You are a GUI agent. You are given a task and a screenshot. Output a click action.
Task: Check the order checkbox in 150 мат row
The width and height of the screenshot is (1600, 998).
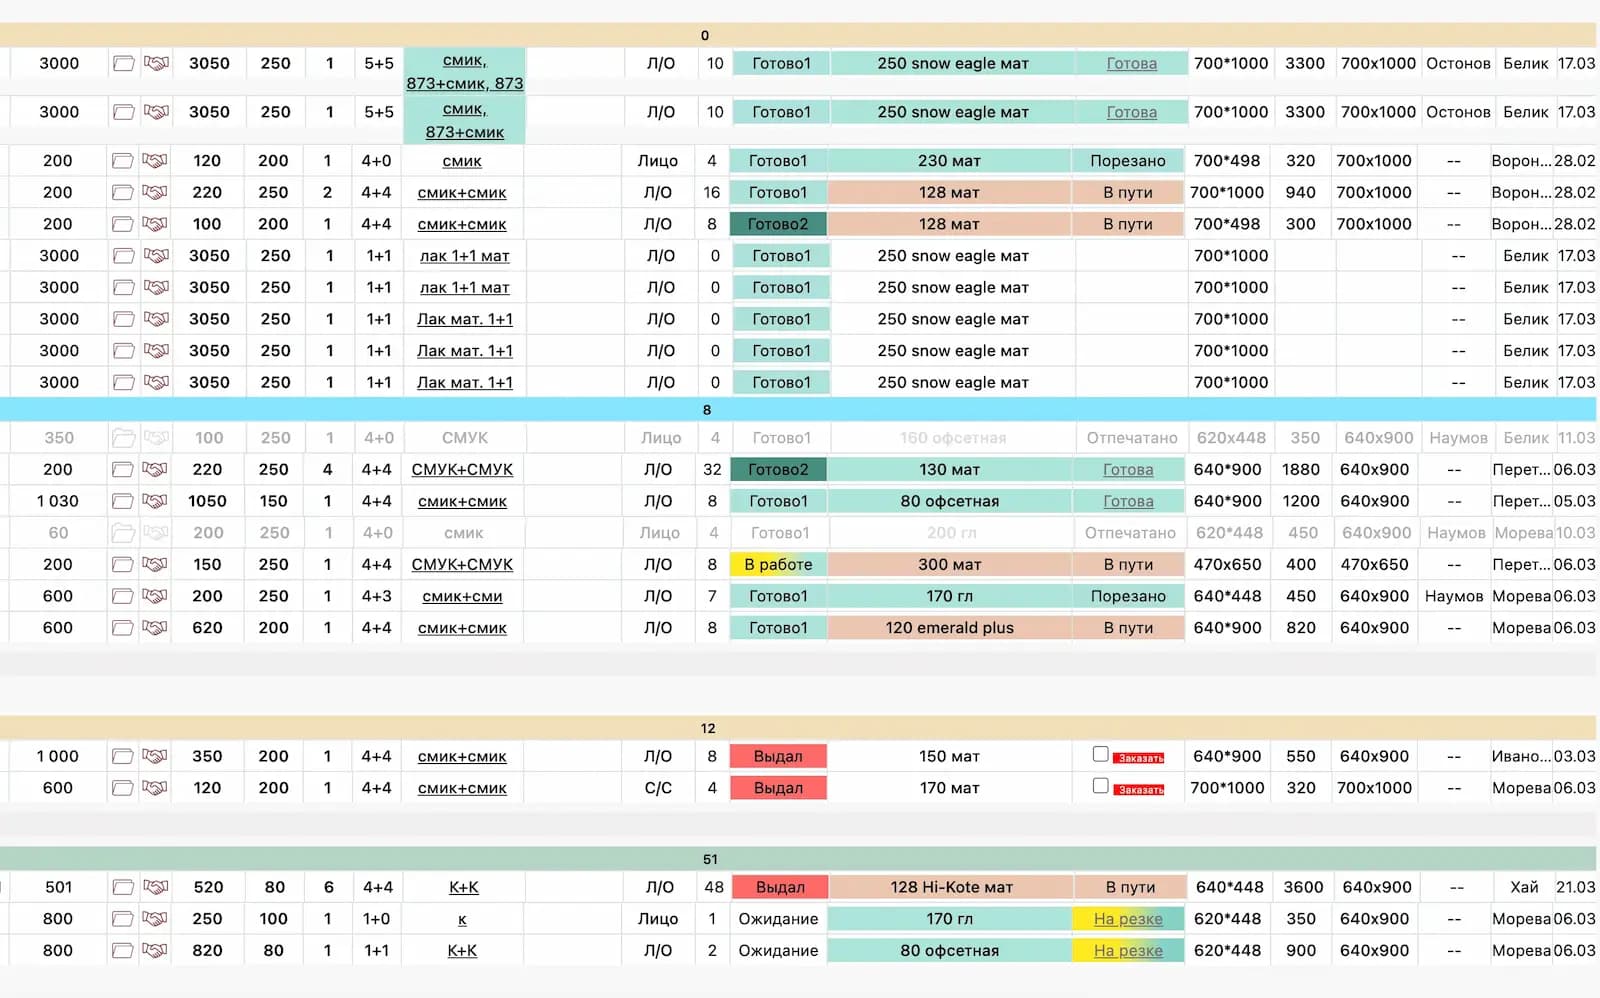(x=1100, y=754)
